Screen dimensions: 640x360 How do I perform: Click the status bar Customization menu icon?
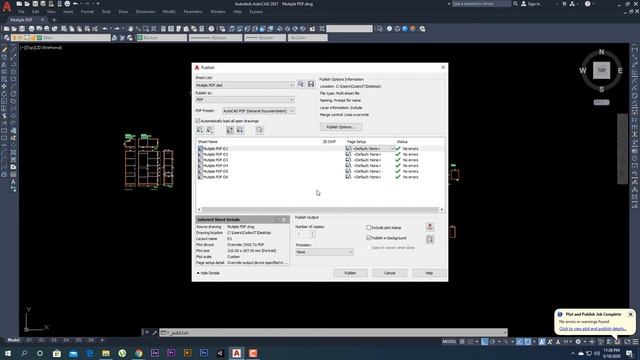tap(635, 342)
